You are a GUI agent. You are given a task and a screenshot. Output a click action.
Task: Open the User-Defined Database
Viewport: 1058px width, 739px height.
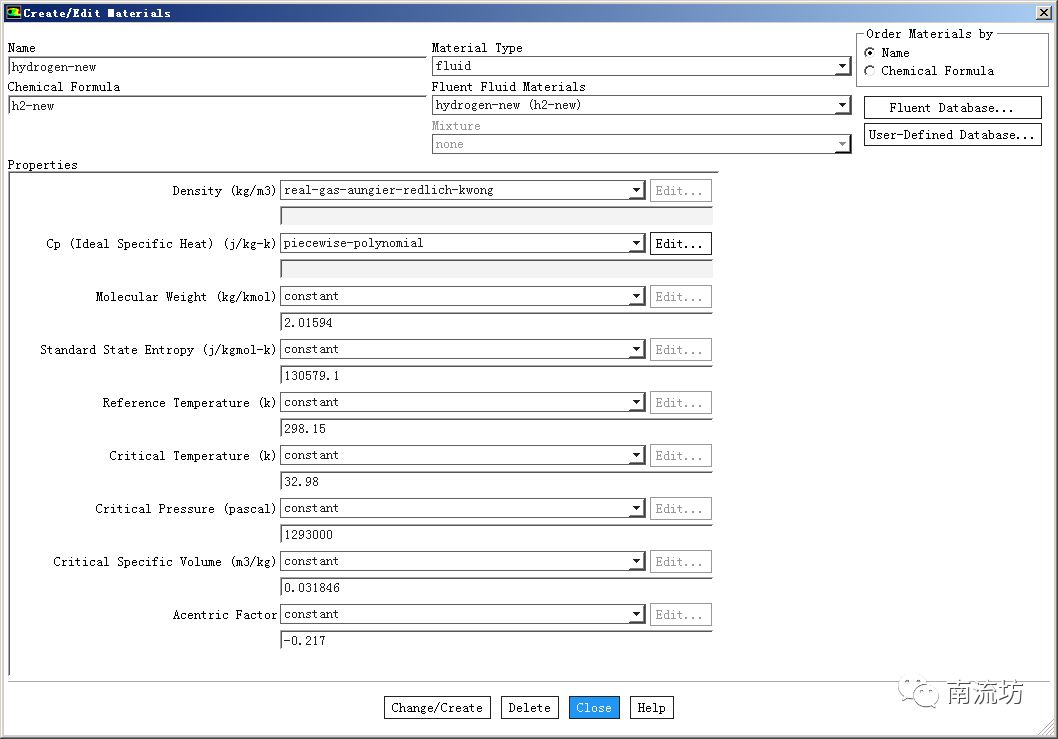pos(952,135)
